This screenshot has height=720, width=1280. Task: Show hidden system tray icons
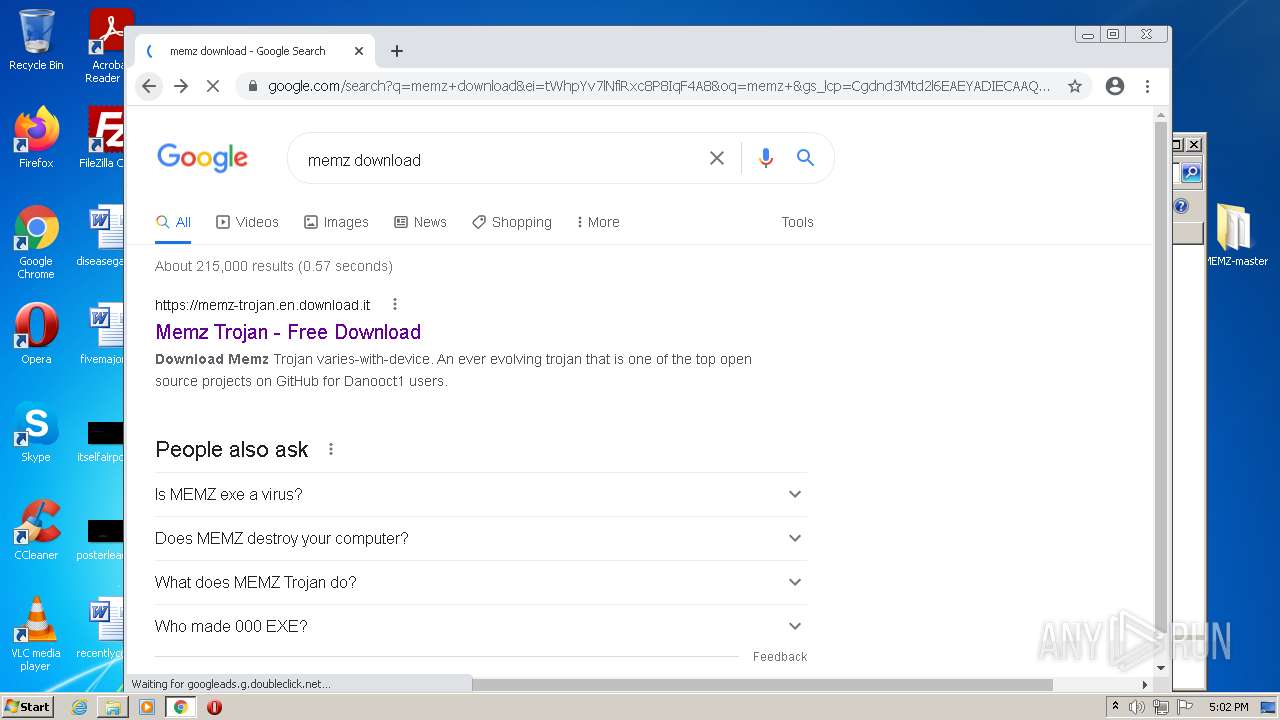pyautogui.click(x=1115, y=707)
